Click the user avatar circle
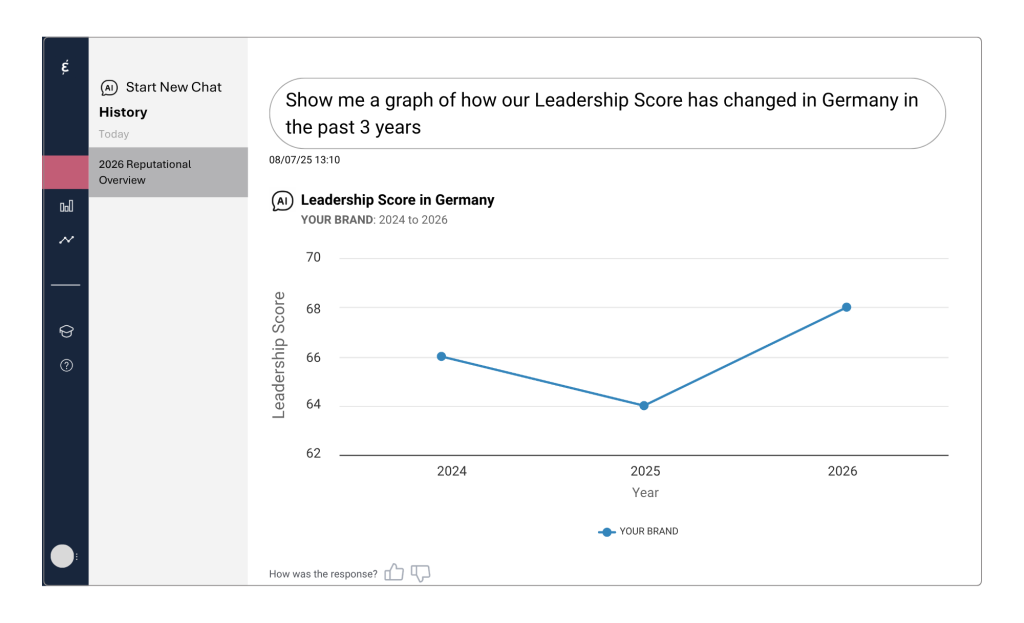Image resolution: width=1024 pixels, height=623 pixels. (62, 556)
